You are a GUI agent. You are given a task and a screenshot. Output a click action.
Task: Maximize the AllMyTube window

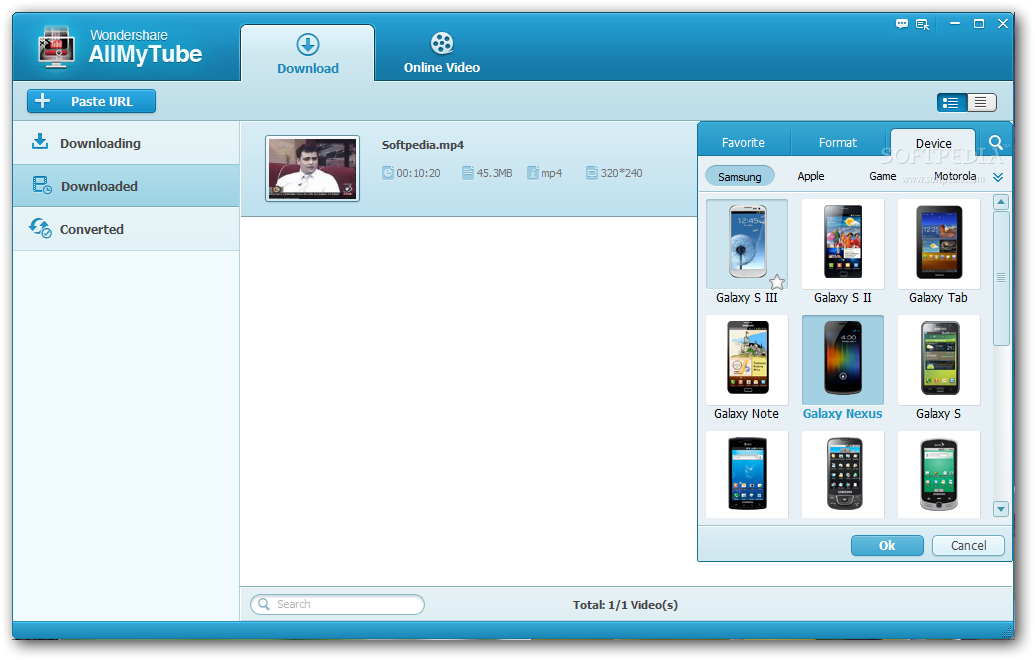point(979,23)
